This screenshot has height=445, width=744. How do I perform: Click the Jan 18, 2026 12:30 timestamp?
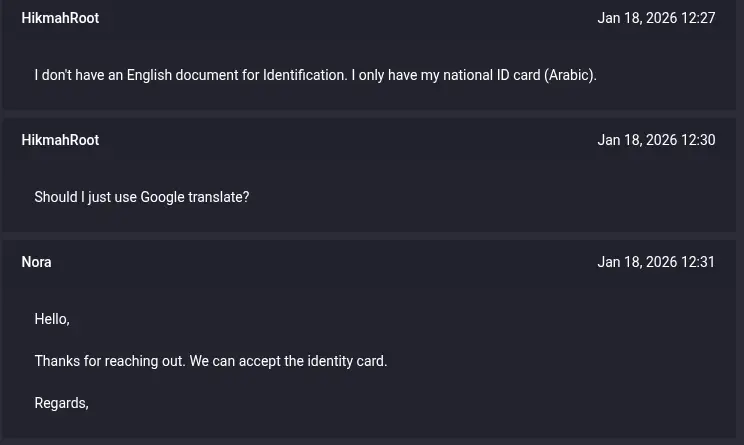coord(656,140)
